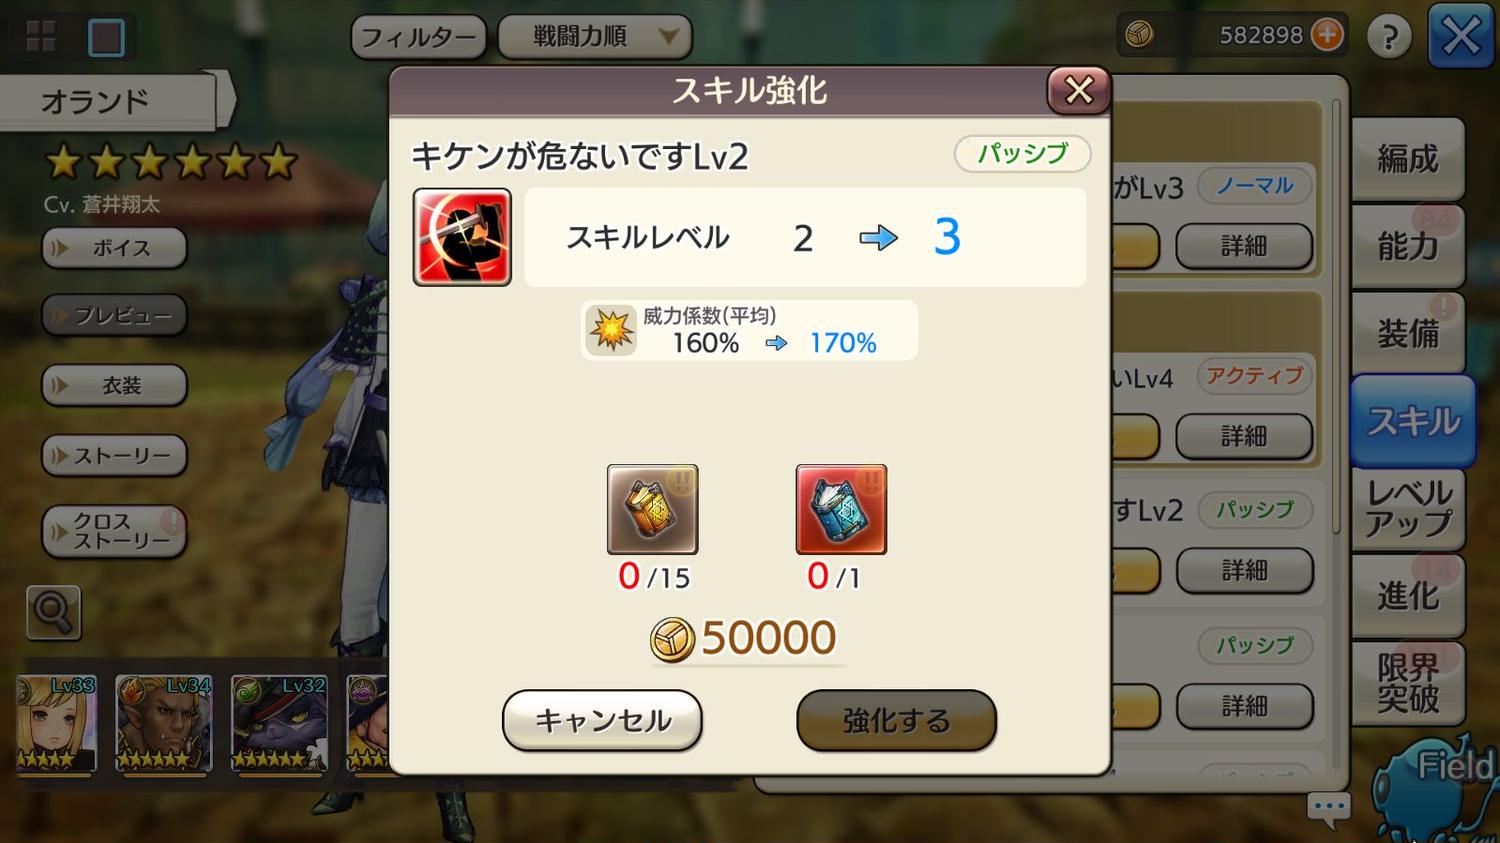Switch to the grid view icon

pyautogui.click(x=41, y=37)
